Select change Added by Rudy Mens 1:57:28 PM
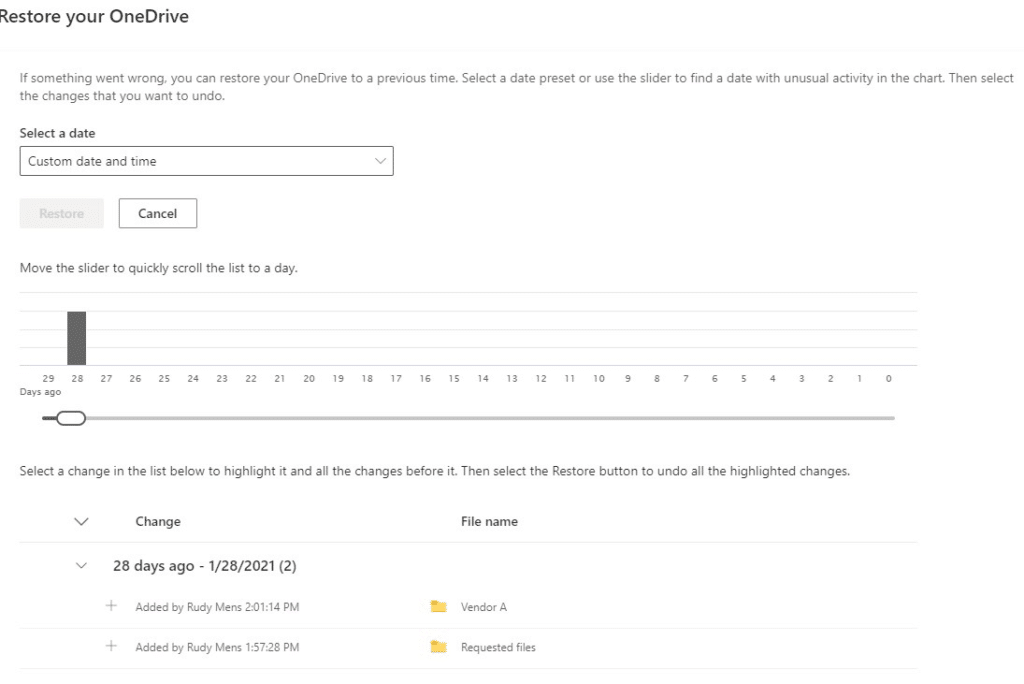This screenshot has height=684, width=1024. point(217,647)
